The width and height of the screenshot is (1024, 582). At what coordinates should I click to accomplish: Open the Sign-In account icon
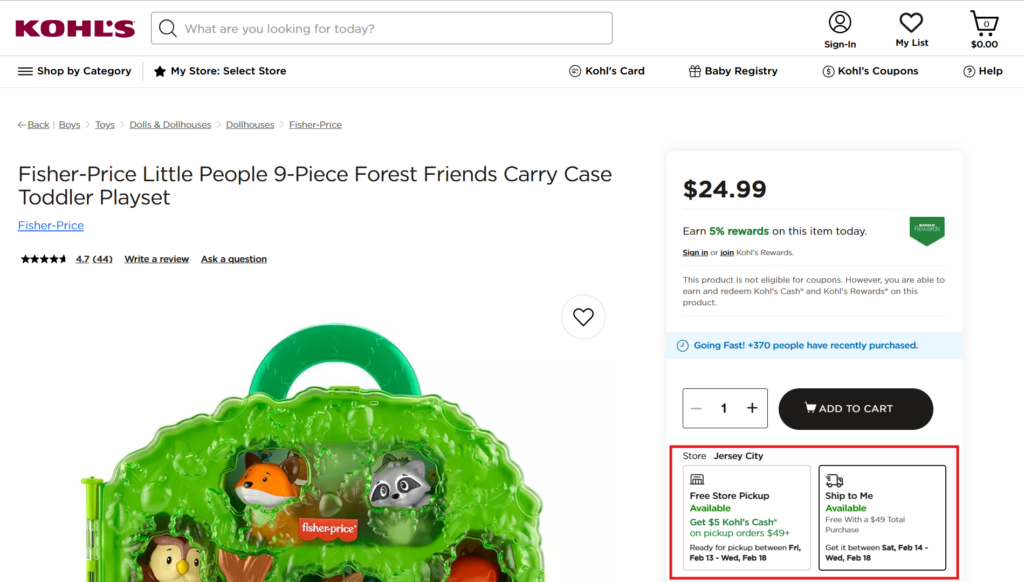tap(840, 23)
